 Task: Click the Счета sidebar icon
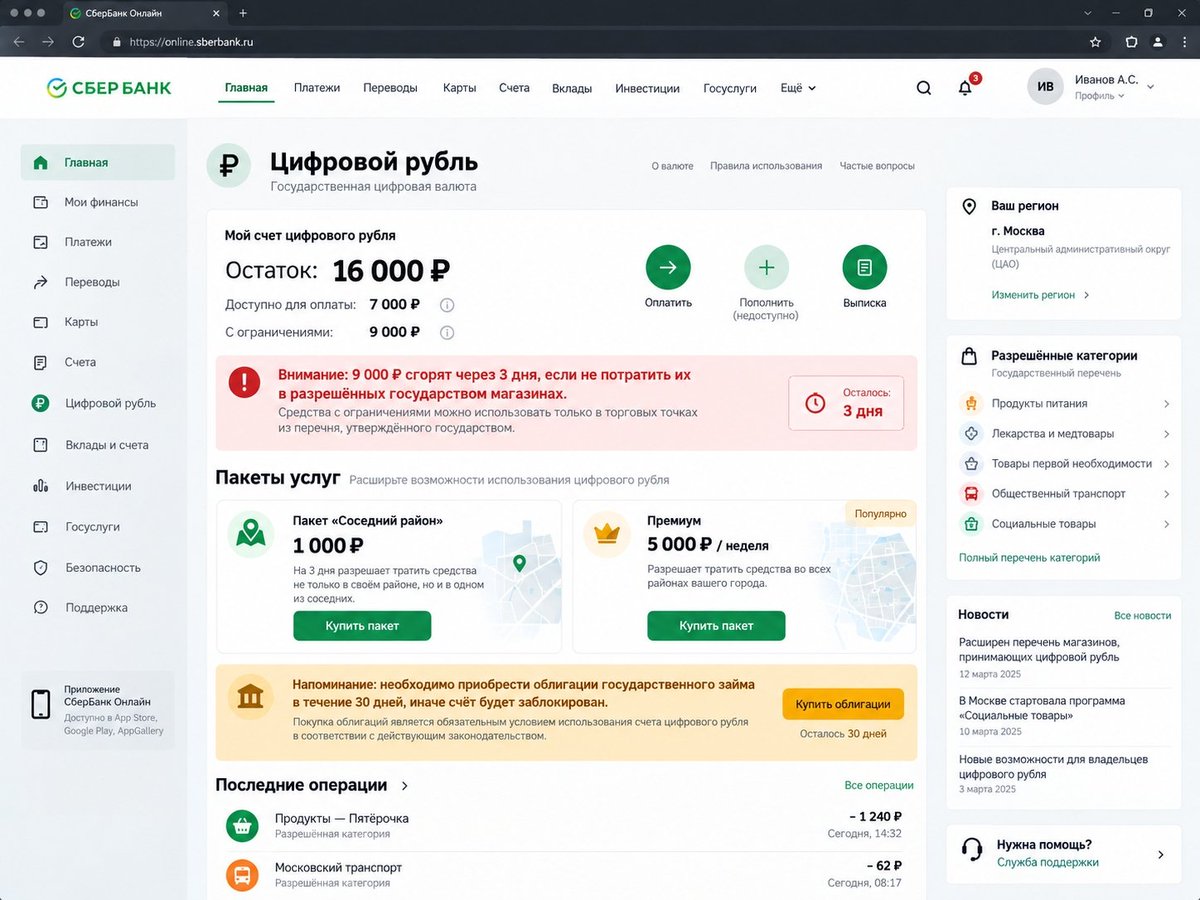[41, 362]
